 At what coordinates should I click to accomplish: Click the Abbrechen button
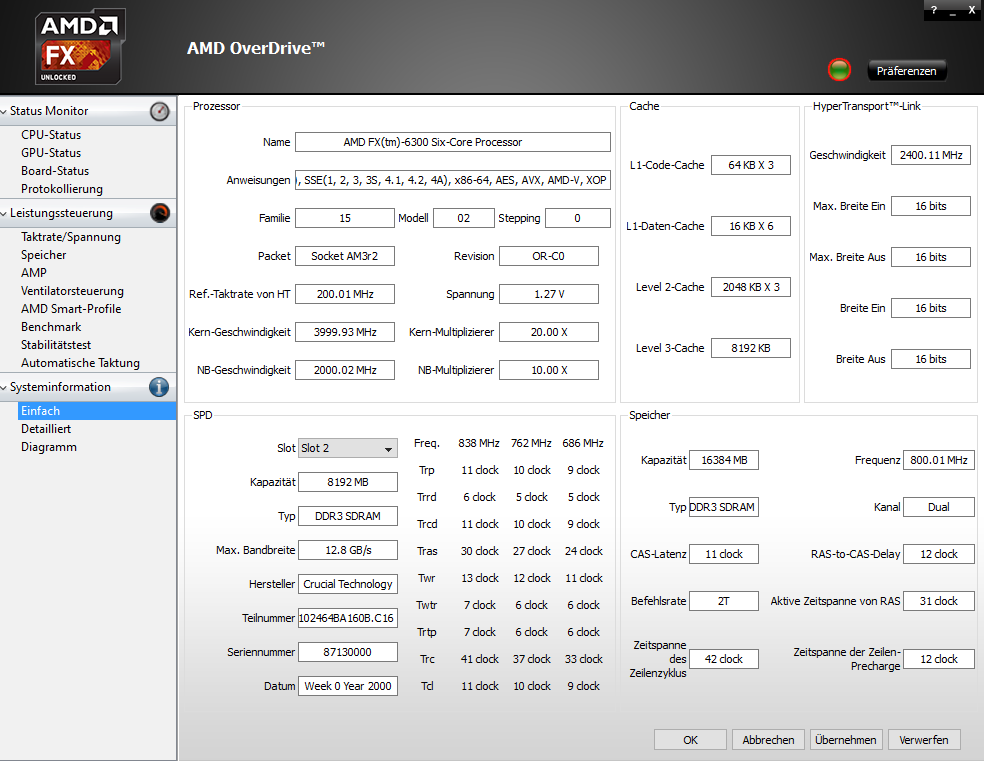tap(768, 740)
